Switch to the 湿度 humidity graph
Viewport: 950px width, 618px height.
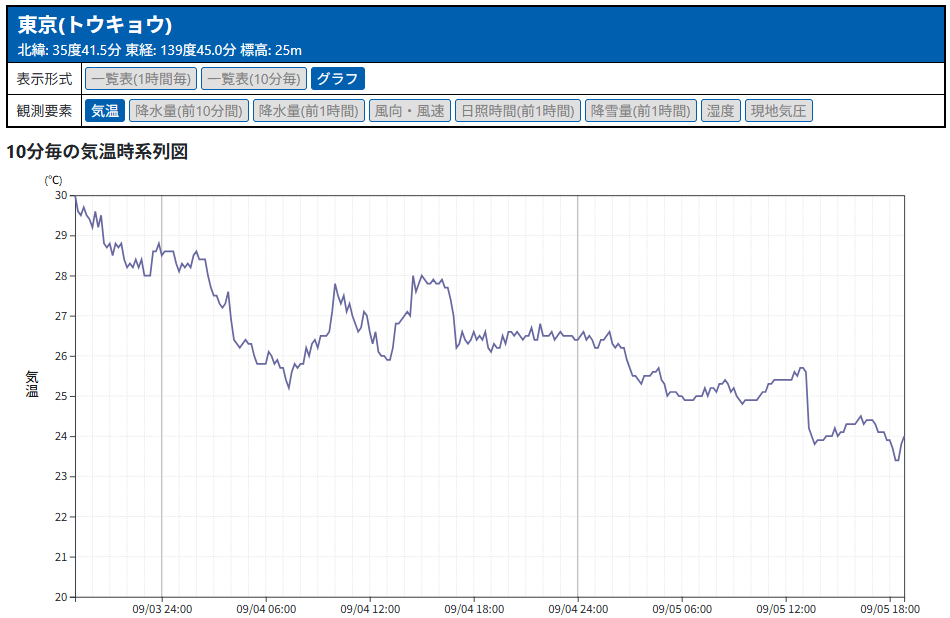(721, 111)
